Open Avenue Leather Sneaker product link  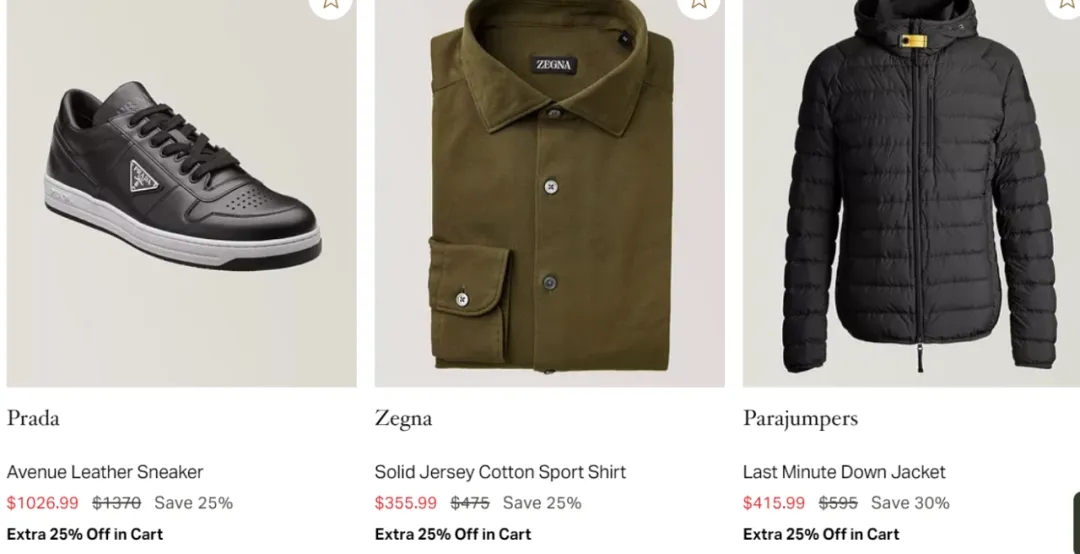(x=105, y=472)
